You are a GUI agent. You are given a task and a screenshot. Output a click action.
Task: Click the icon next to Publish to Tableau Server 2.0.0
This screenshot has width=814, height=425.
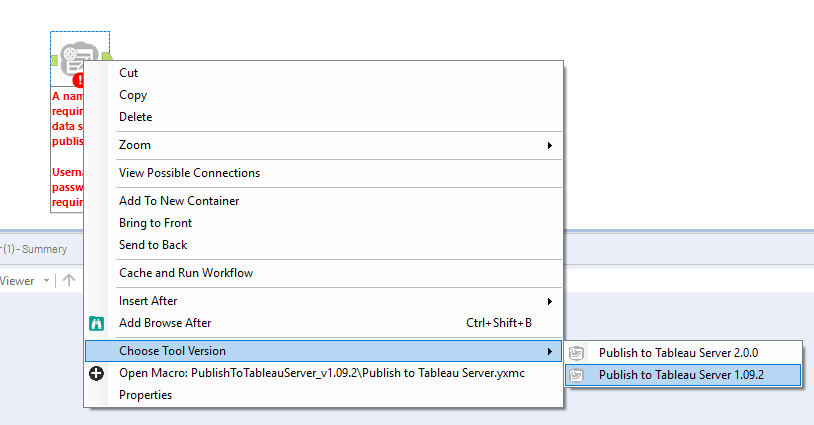click(576, 353)
